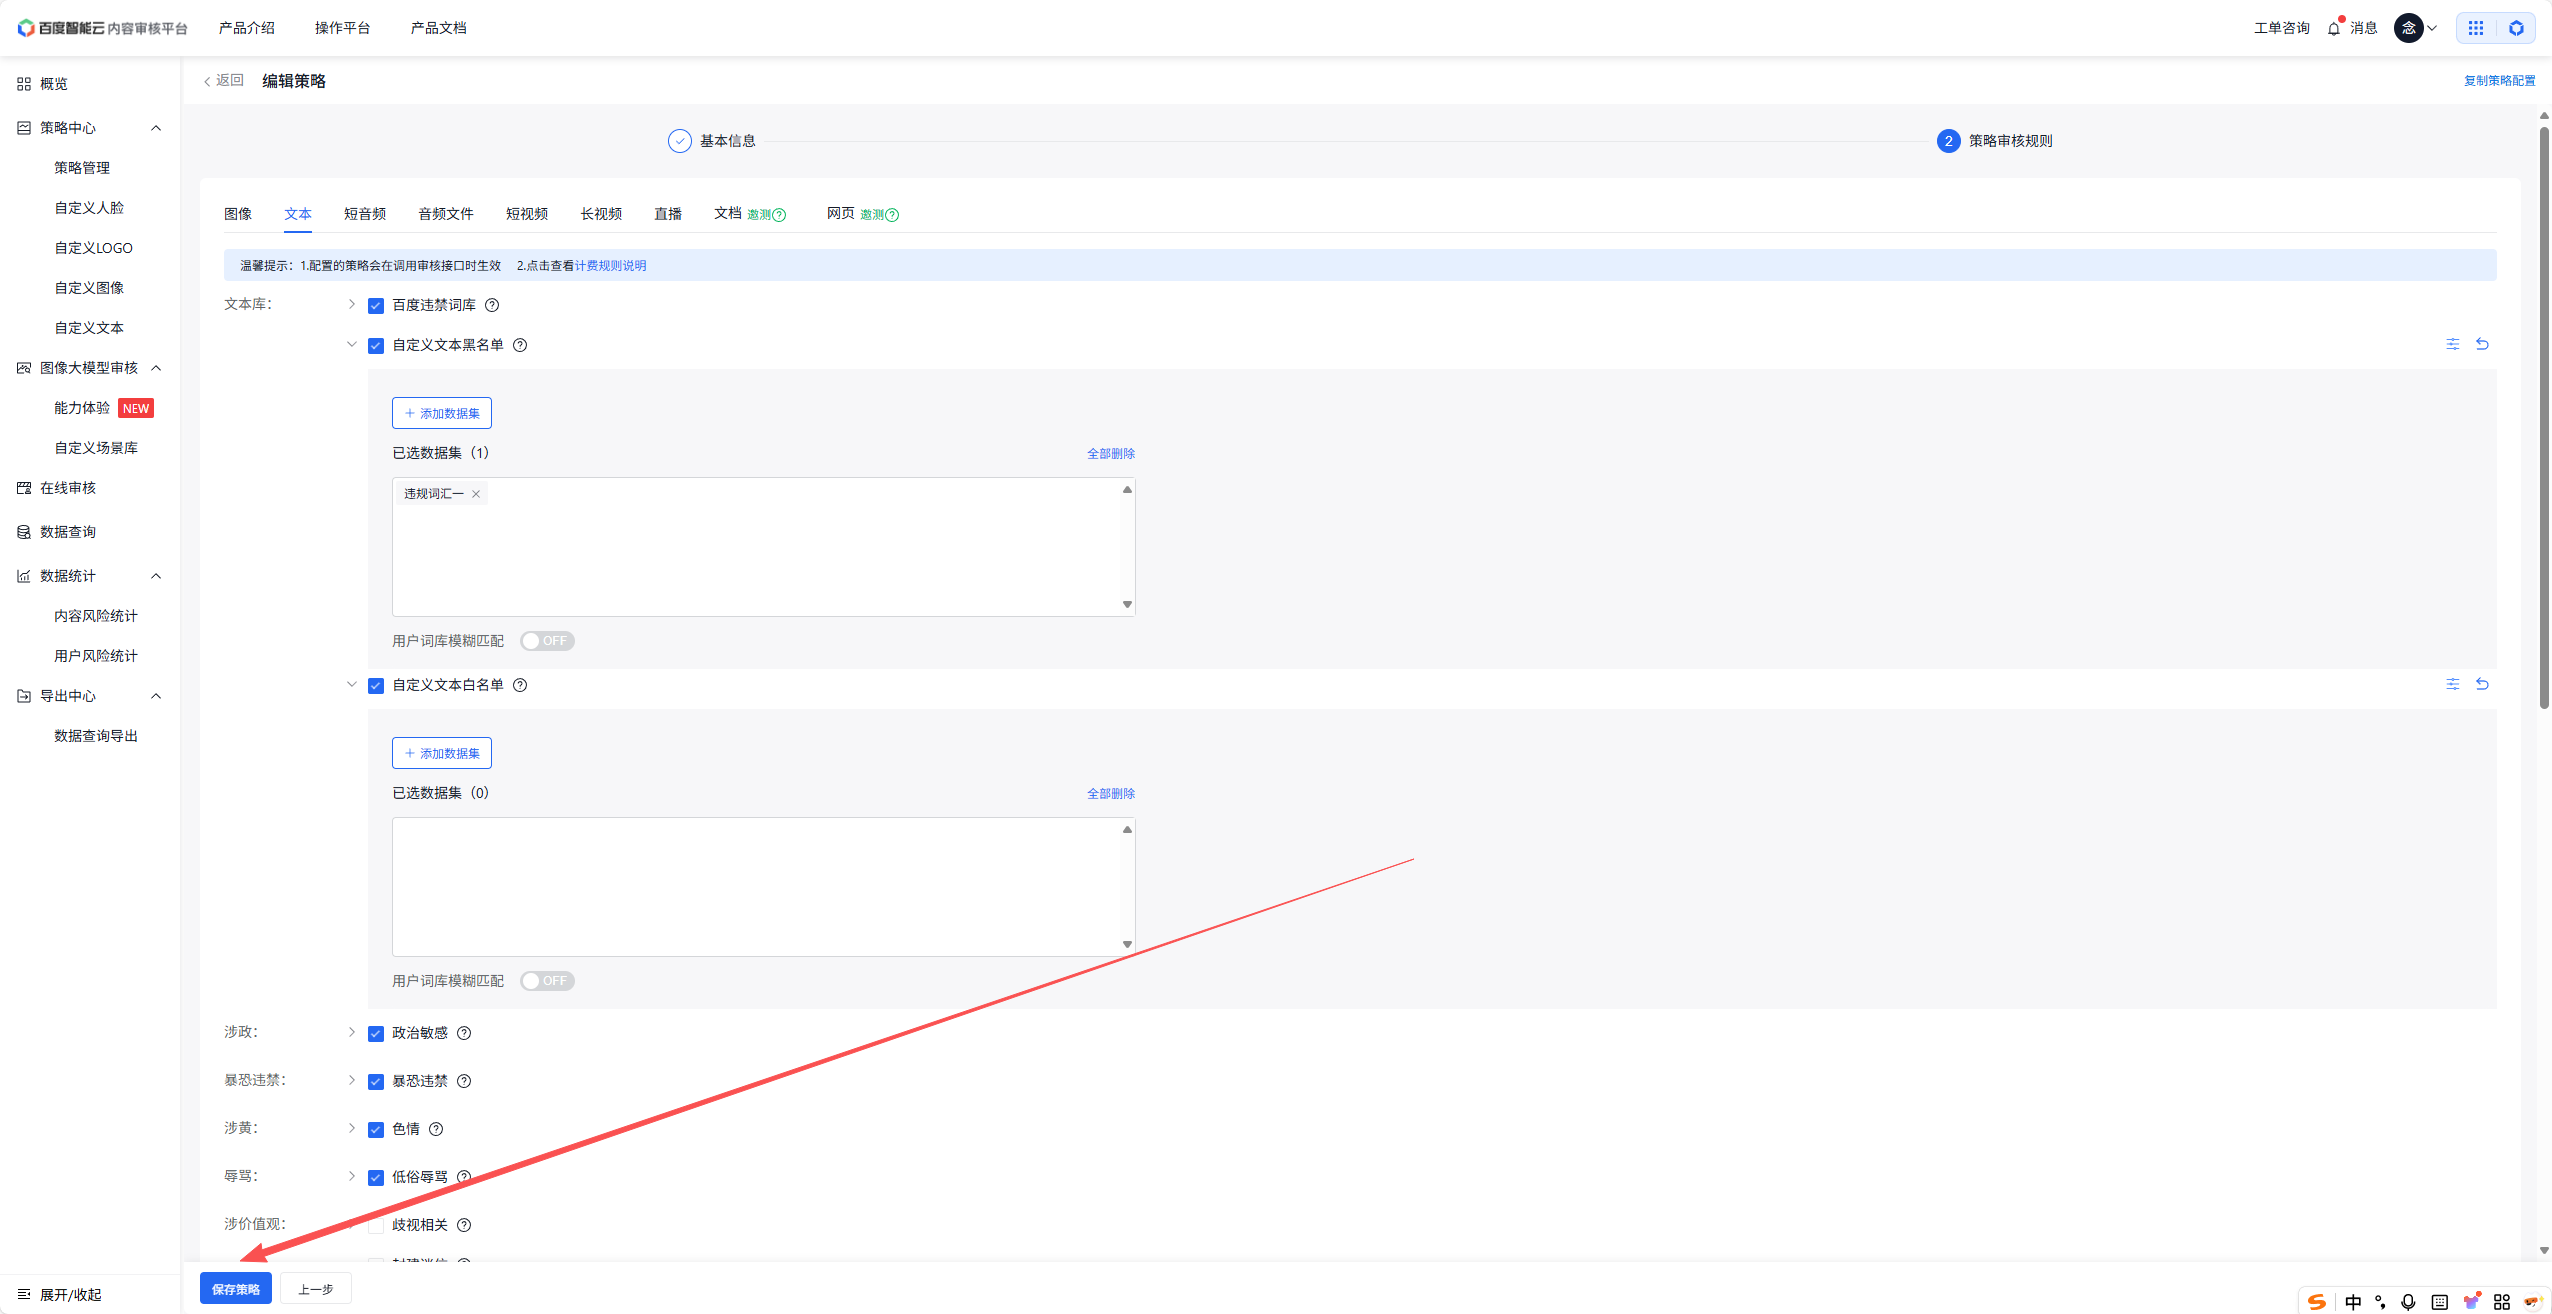Image resolution: width=2552 pixels, height=1314 pixels.
Task: Collapse 策略中心 sidebar group
Action: pyautogui.click(x=156, y=128)
